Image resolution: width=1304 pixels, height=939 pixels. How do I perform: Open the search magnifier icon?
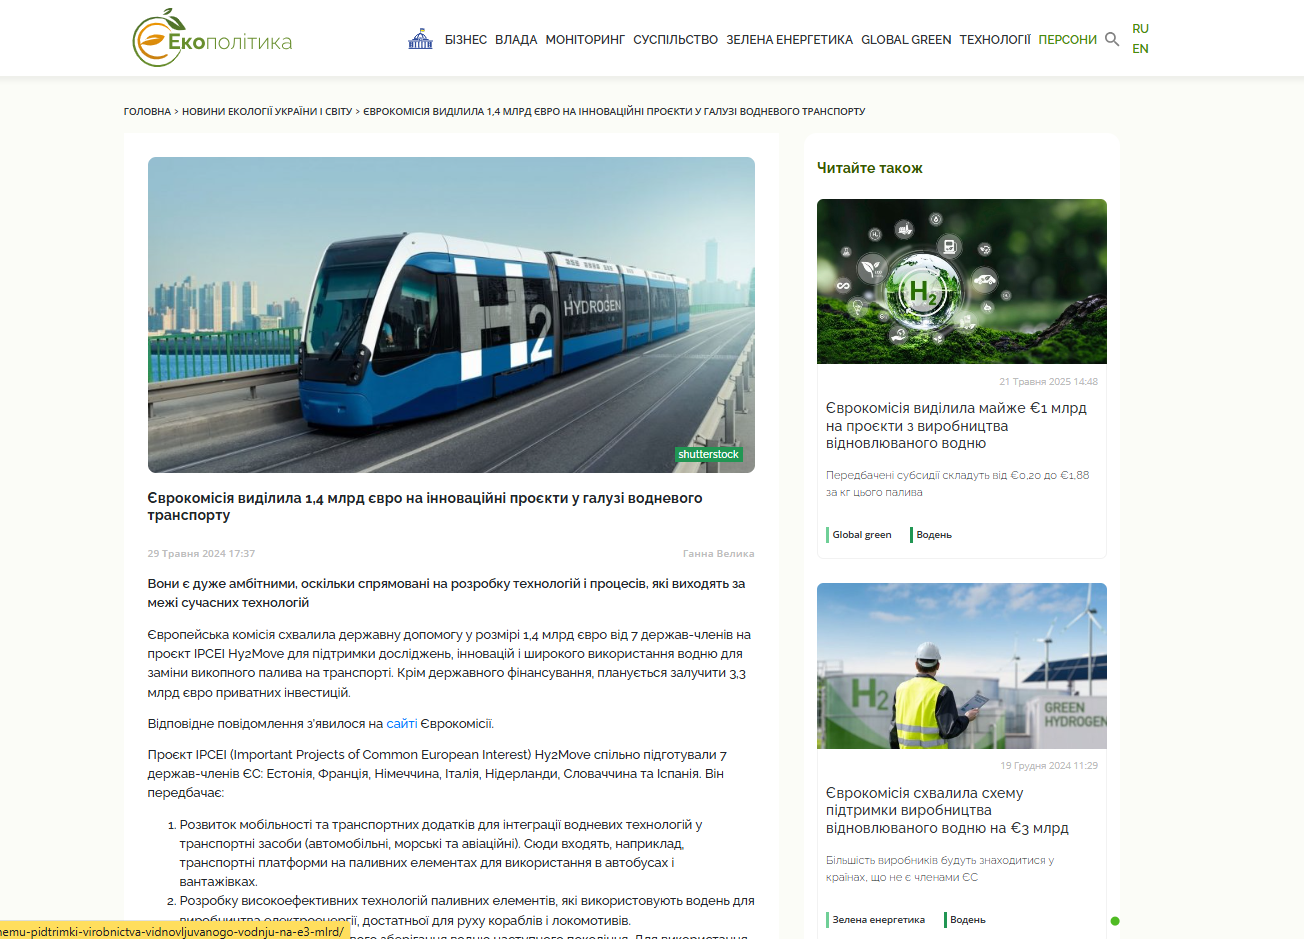click(1112, 39)
